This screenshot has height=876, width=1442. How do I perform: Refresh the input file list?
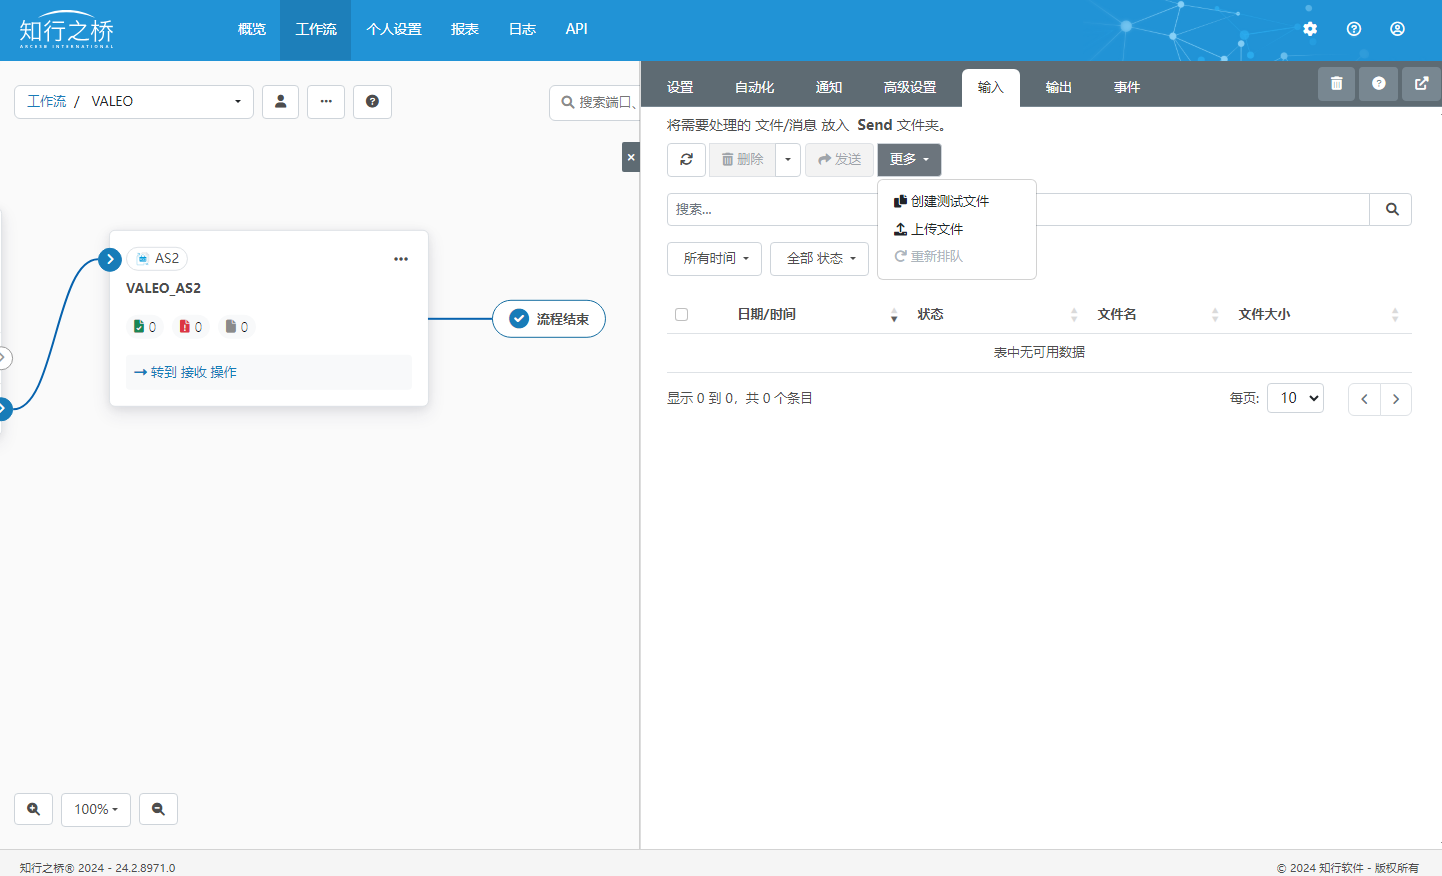686,160
